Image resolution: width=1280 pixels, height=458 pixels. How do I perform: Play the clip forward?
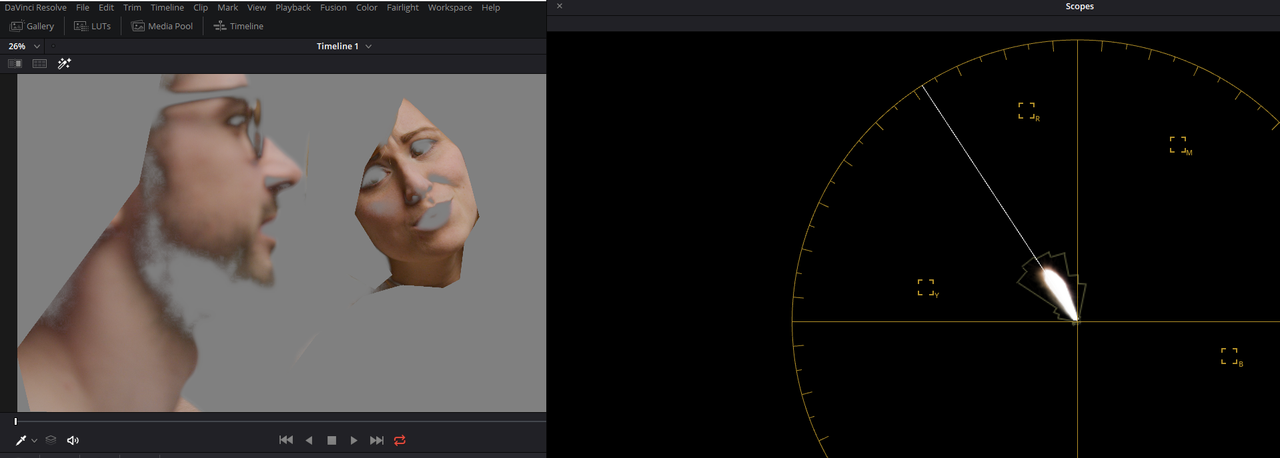point(354,440)
